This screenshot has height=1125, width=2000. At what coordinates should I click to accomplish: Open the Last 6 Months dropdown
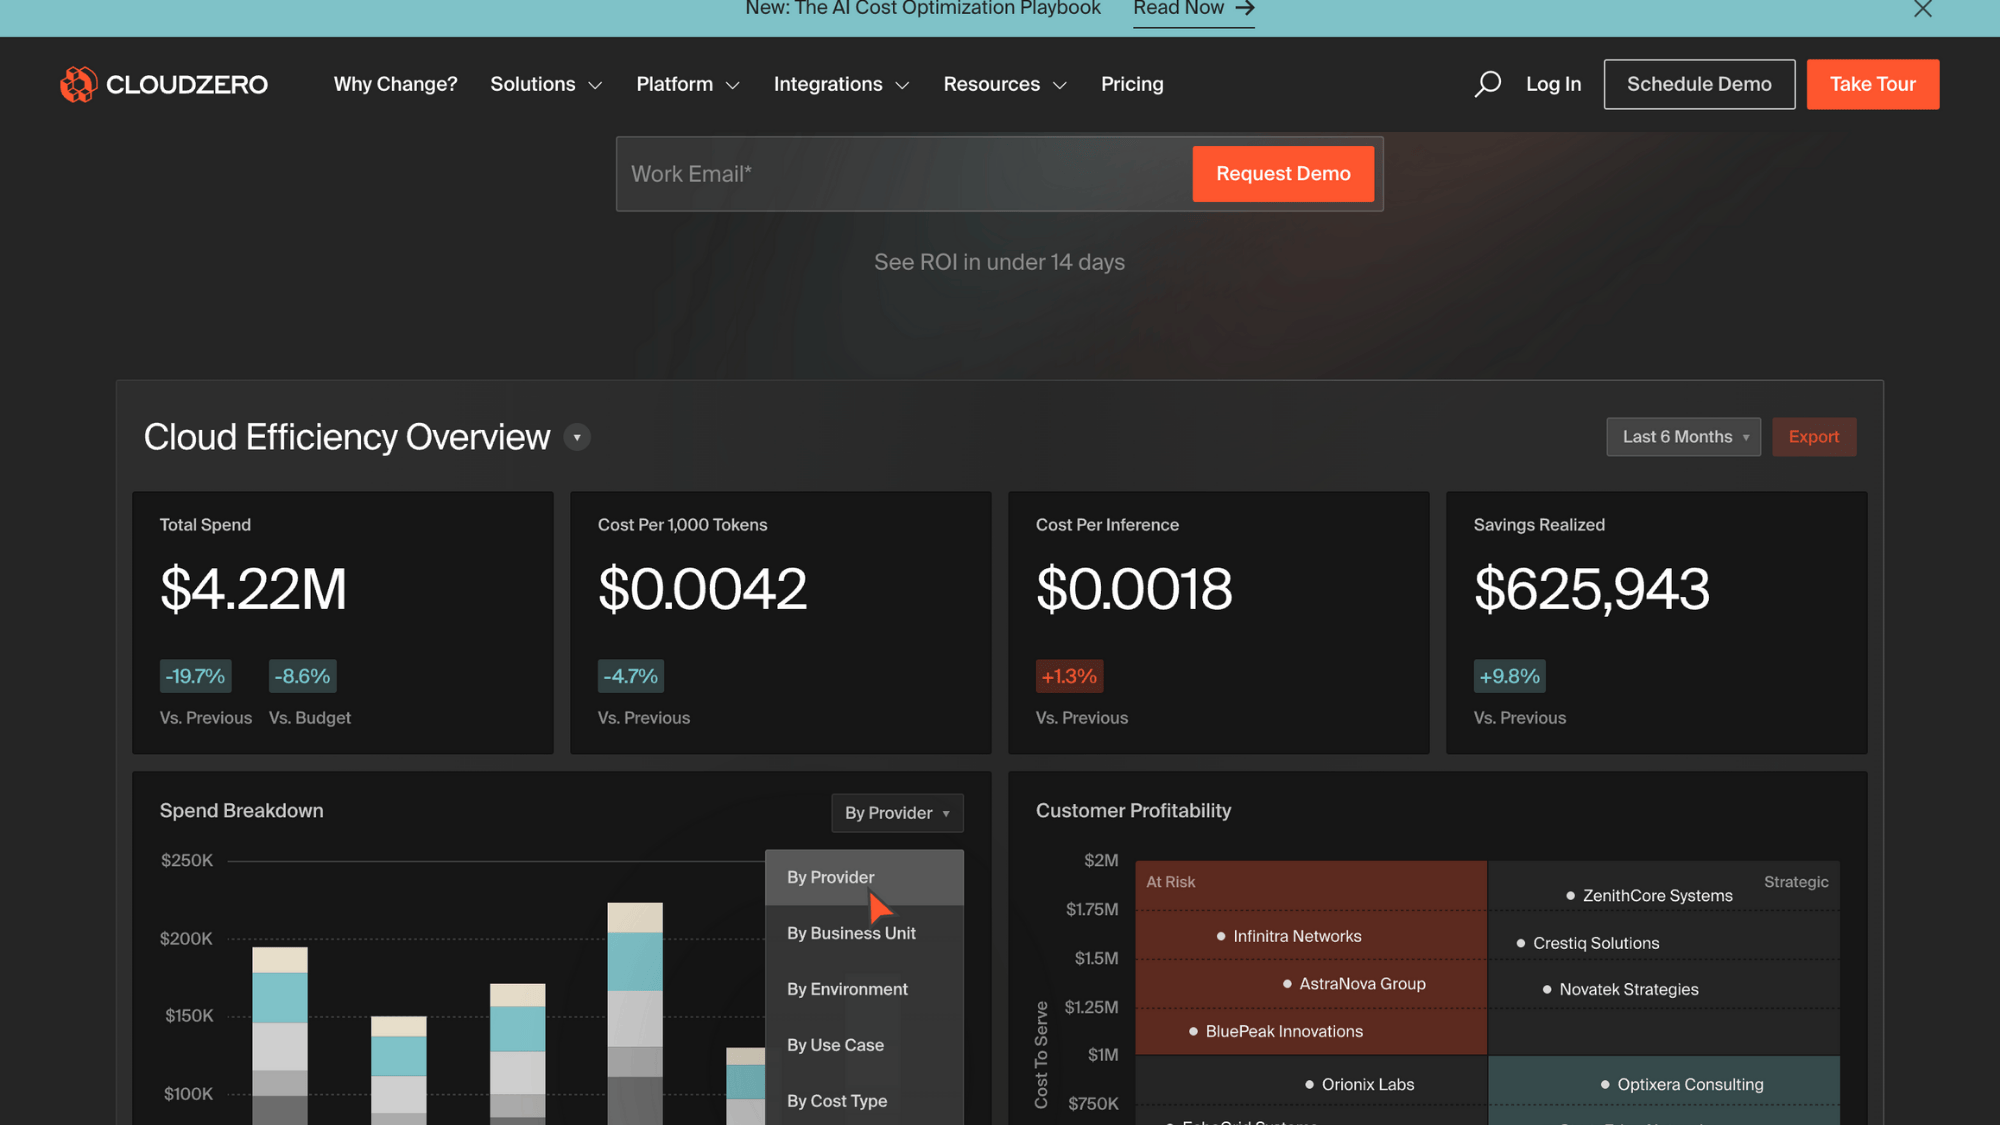1683,437
